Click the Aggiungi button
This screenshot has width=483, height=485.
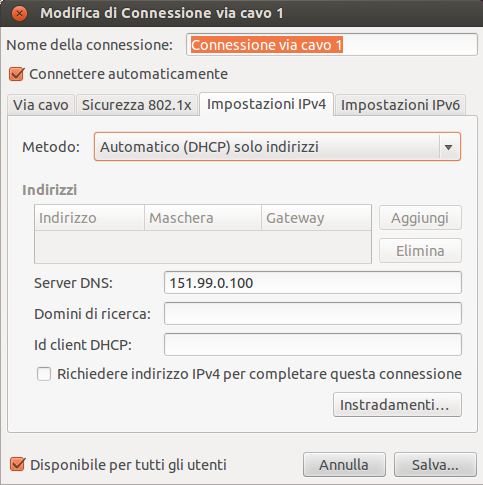[420, 218]
